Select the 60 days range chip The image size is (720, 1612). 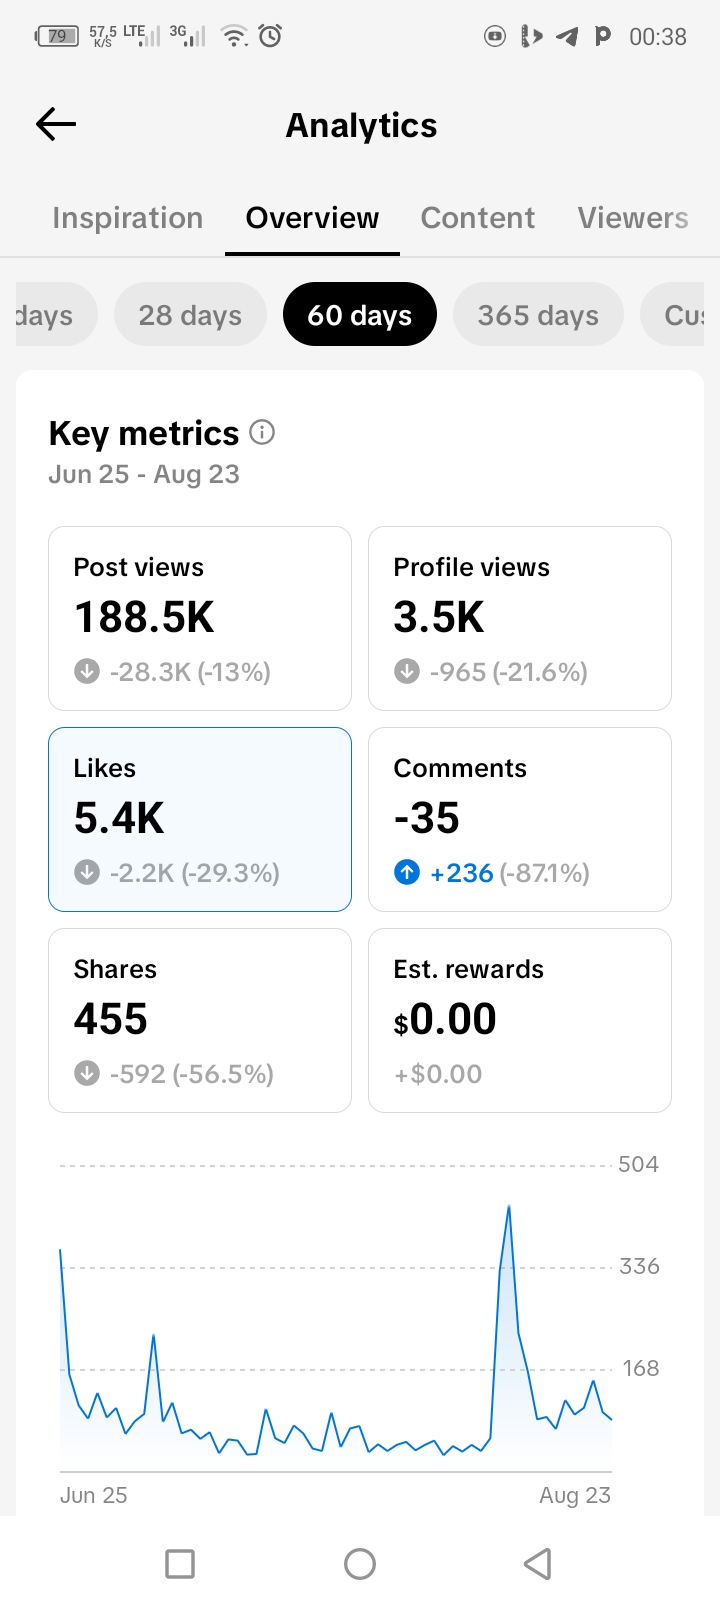tap(360, 315)
